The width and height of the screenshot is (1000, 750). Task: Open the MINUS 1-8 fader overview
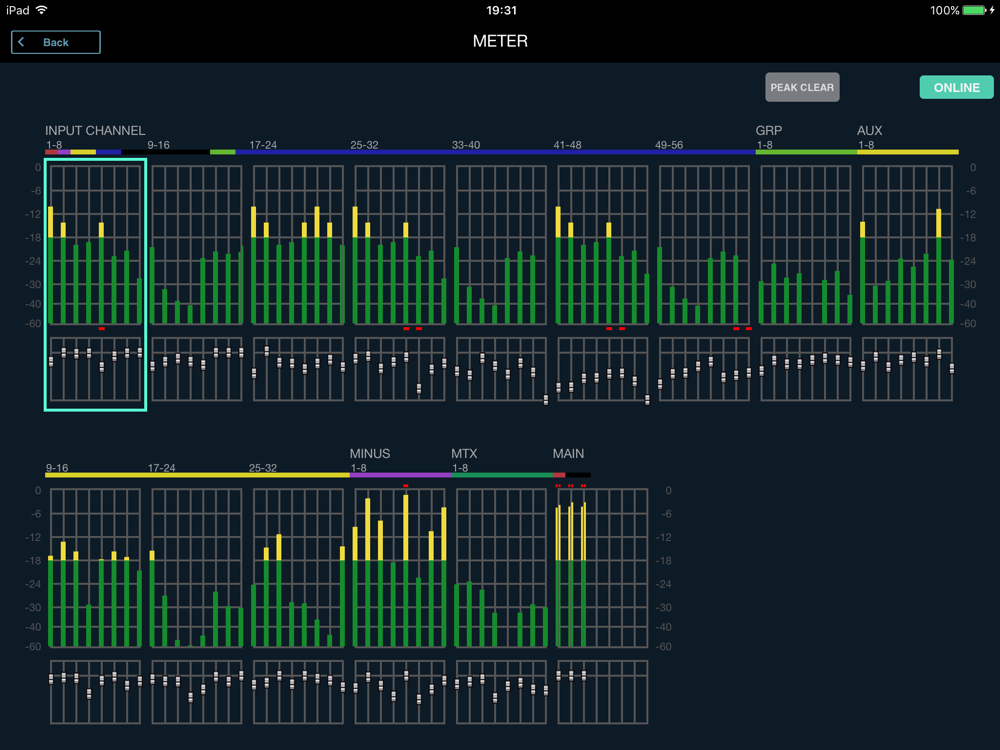point(400,692)
